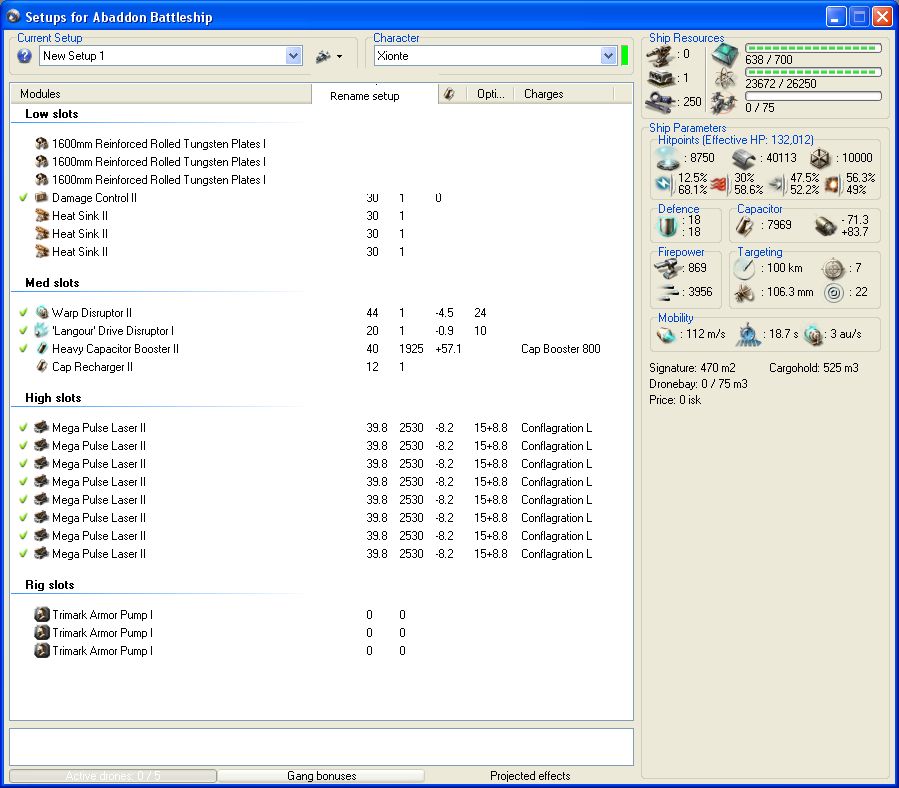Click the drone bandwidth 0 / 75 bar

pyautogui.click(x=813, y=96)
